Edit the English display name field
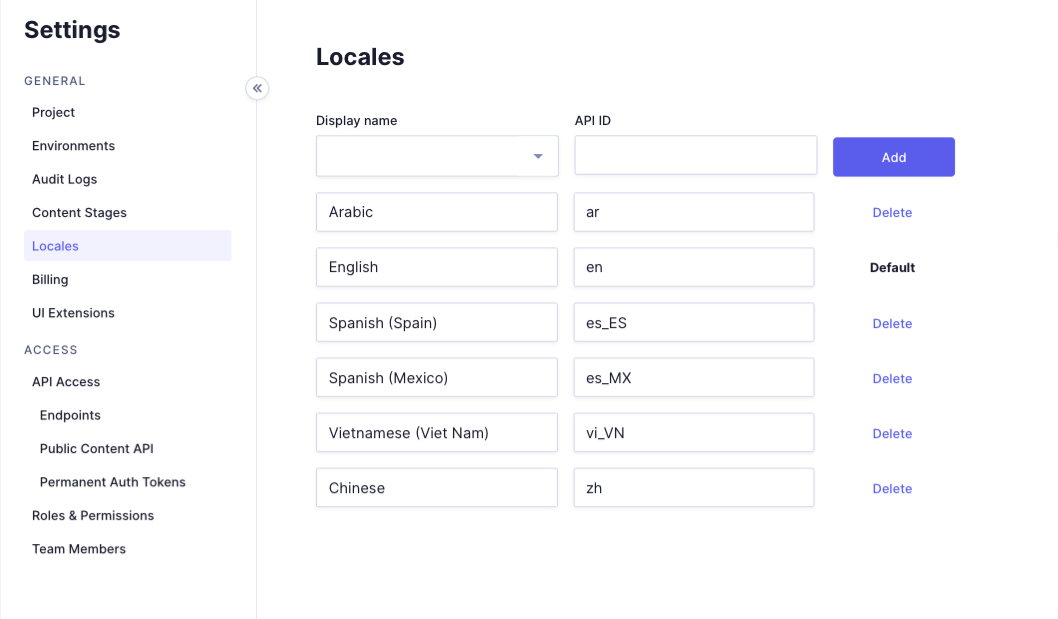The height and width of the screenshot is (619, 1058). [436, 267]
